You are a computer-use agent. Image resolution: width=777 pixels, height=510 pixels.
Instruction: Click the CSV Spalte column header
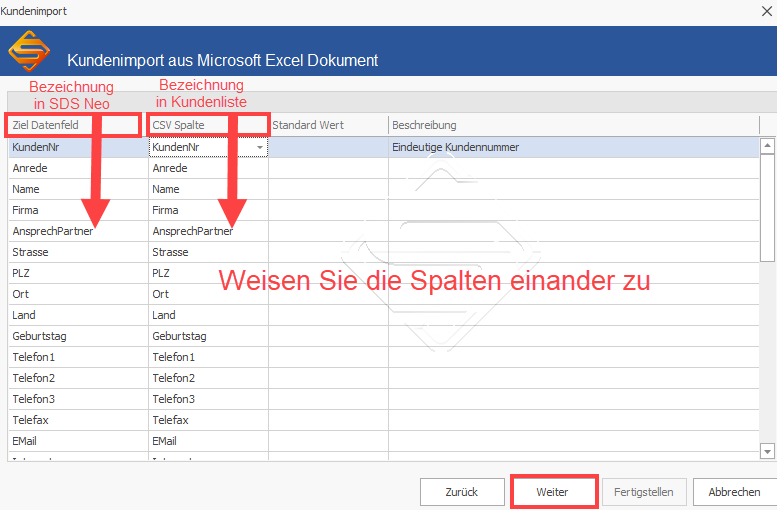tap(208, 125)
